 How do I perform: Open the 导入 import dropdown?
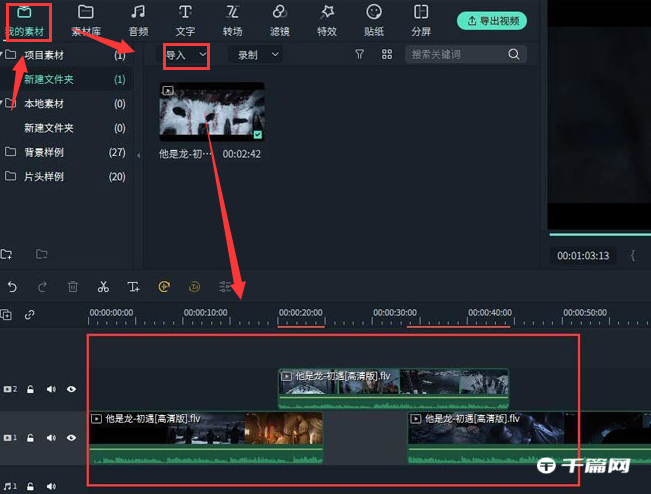tap(186, 55)
